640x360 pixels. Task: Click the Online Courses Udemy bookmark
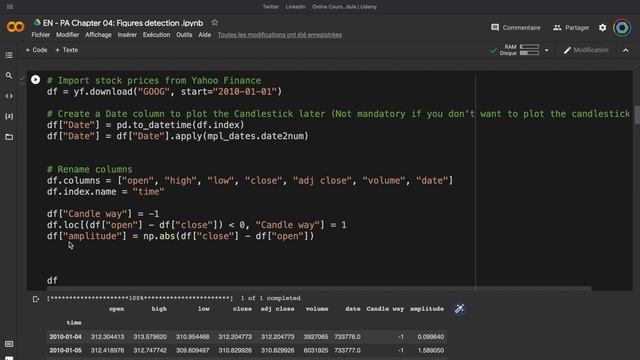tap(344, 7)
